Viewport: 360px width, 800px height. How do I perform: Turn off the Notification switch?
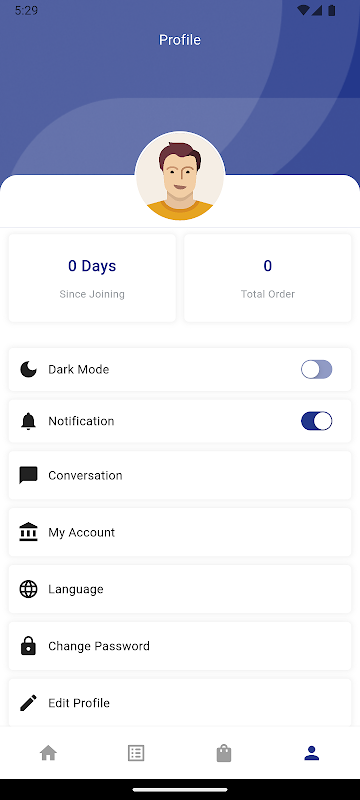tap(317, 421)
